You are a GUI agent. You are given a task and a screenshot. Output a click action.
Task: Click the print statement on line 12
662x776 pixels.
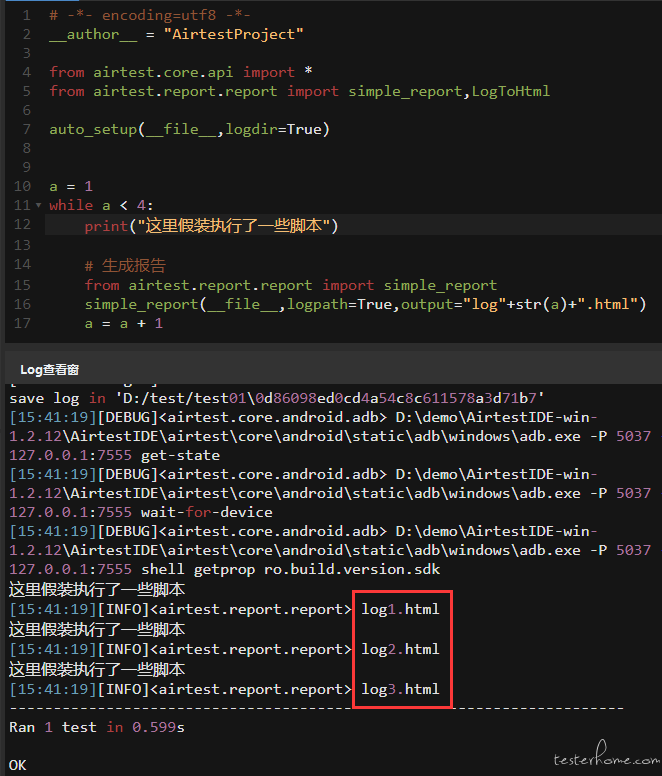tap(211, 226)
